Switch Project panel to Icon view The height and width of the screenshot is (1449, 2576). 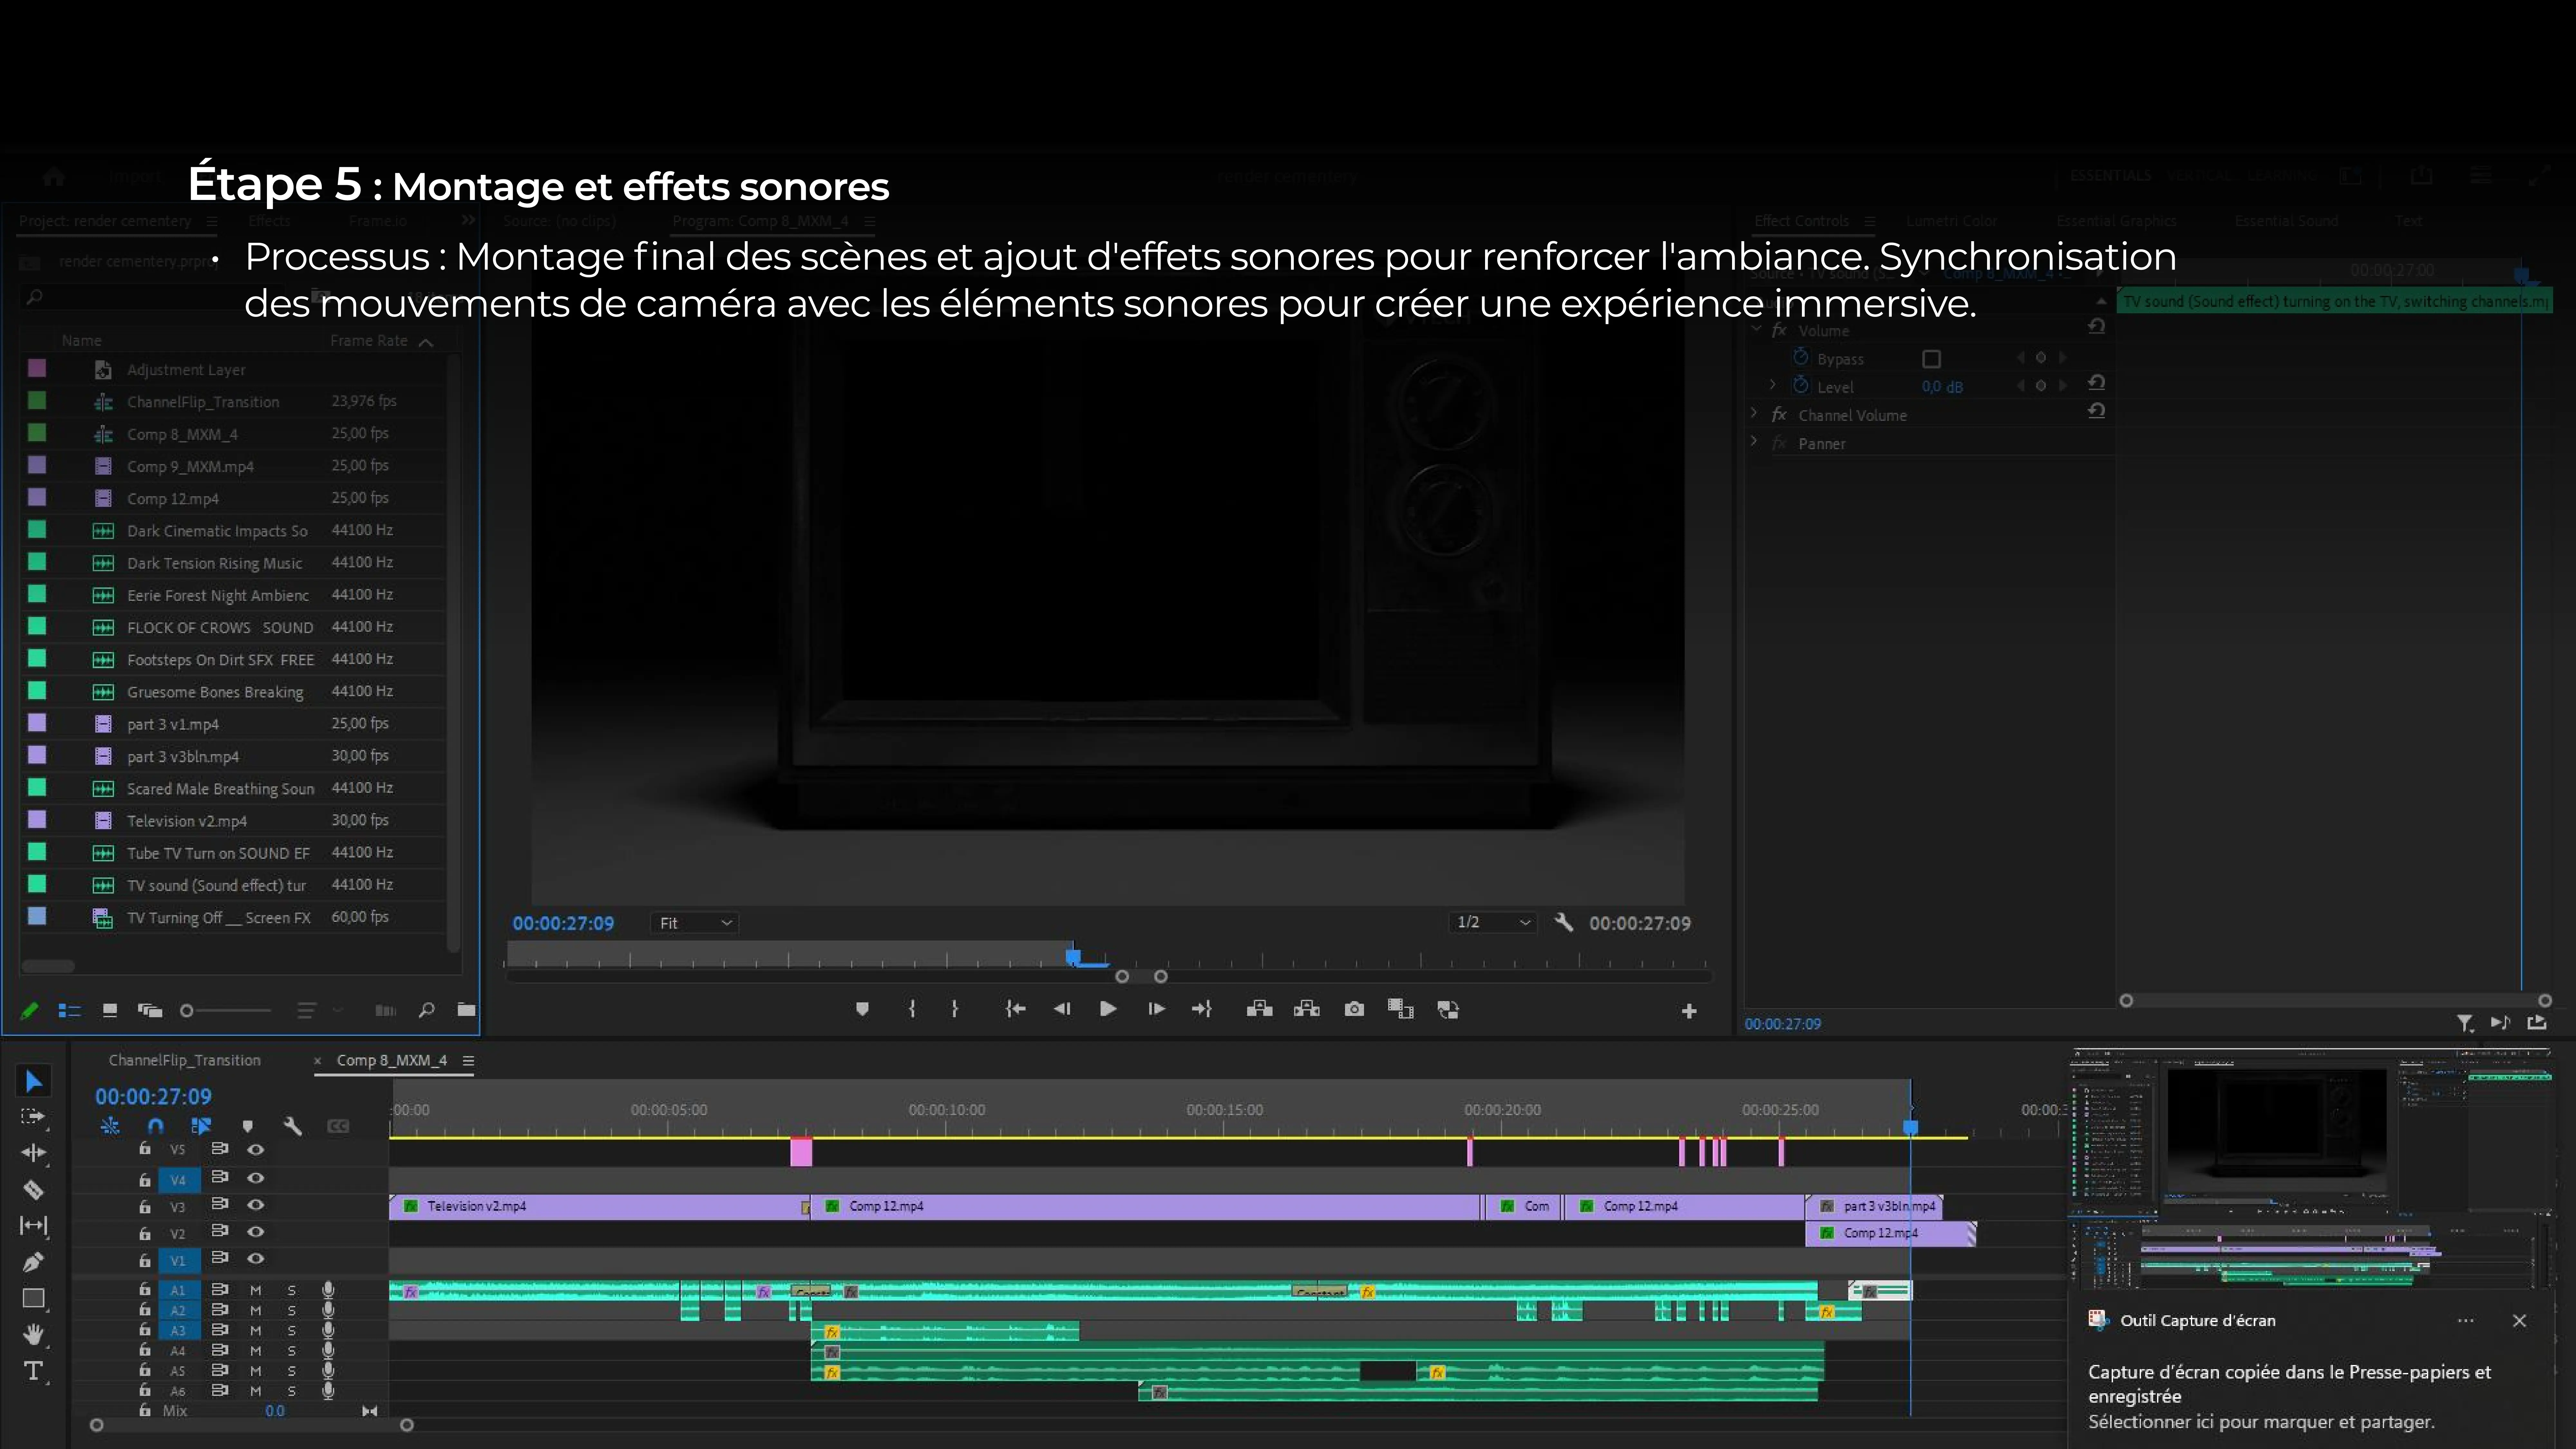110,1011
